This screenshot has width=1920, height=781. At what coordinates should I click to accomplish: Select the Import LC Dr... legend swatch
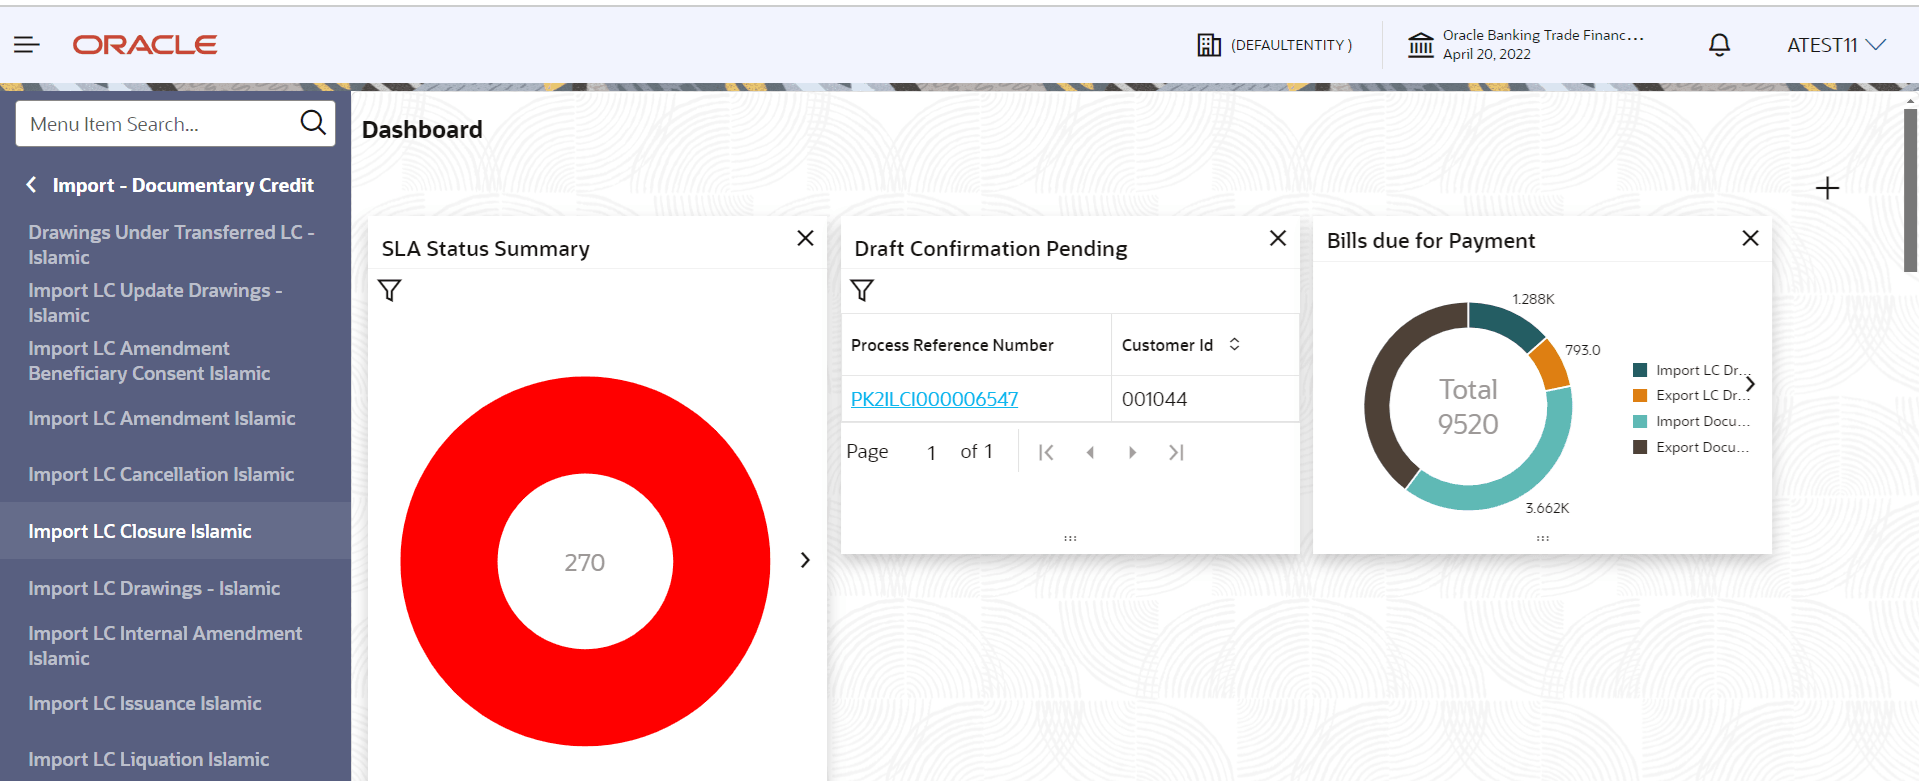(1640, 370)
